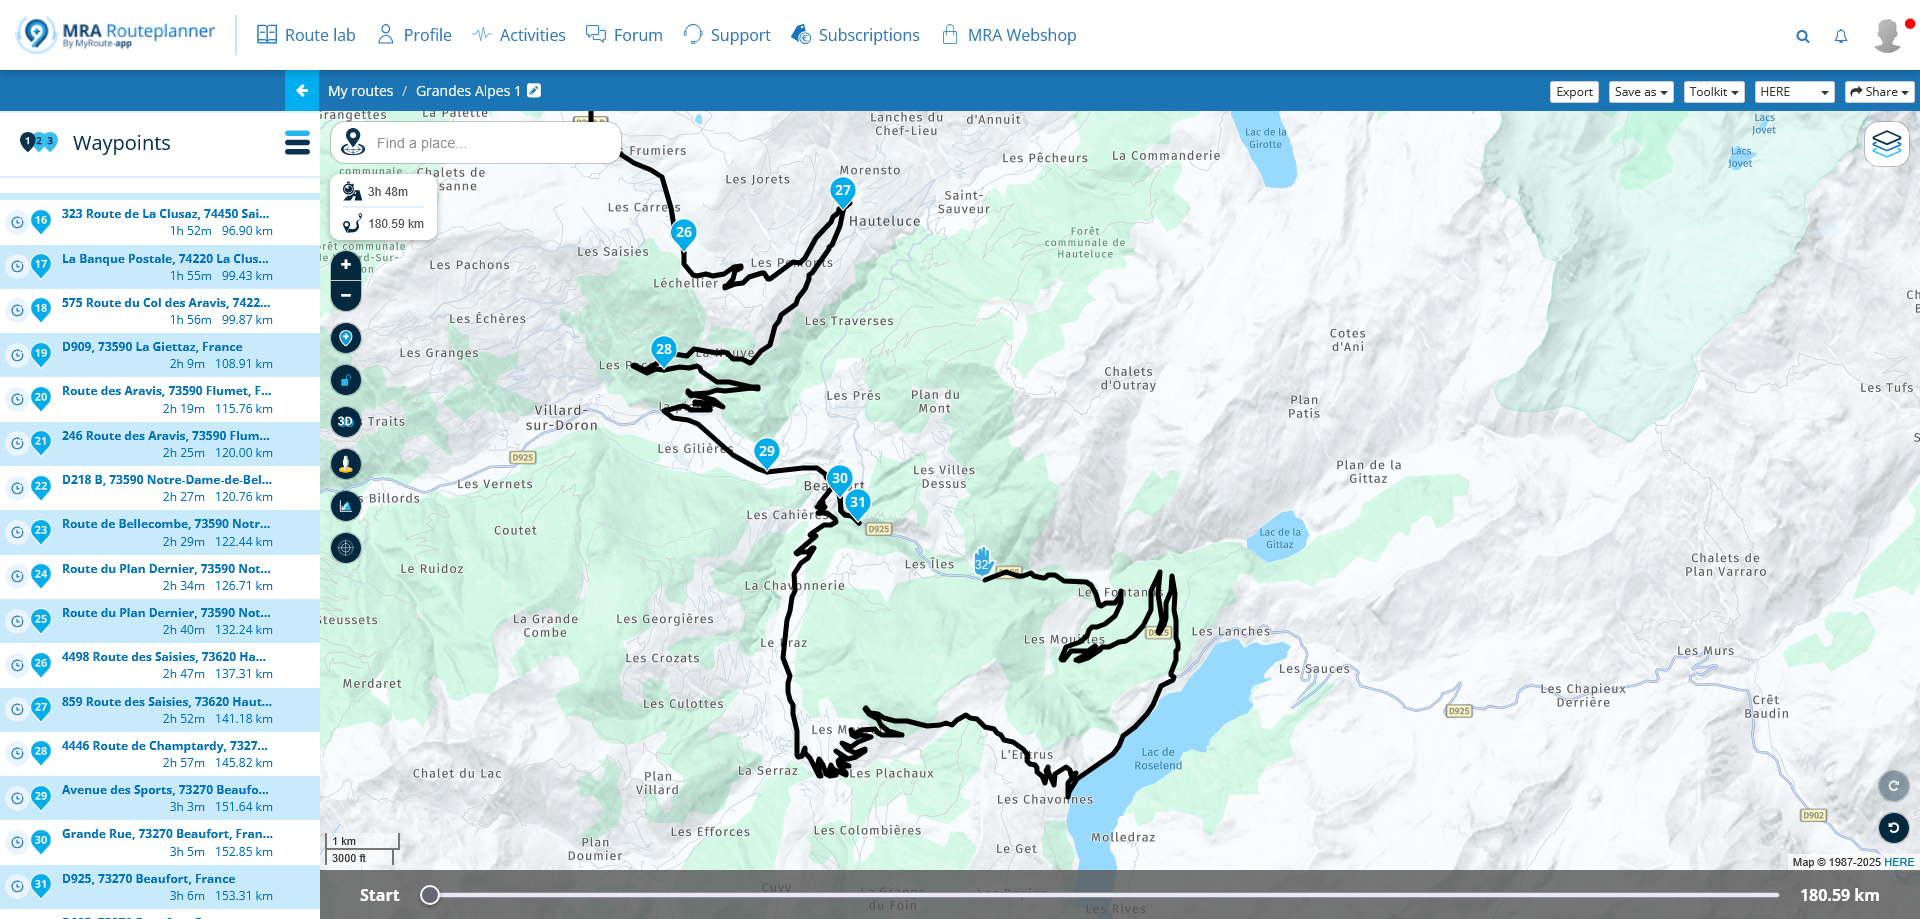The image size is (1920, 919).
Task: Toggle 3D map view
Action: tap(346, 422)
